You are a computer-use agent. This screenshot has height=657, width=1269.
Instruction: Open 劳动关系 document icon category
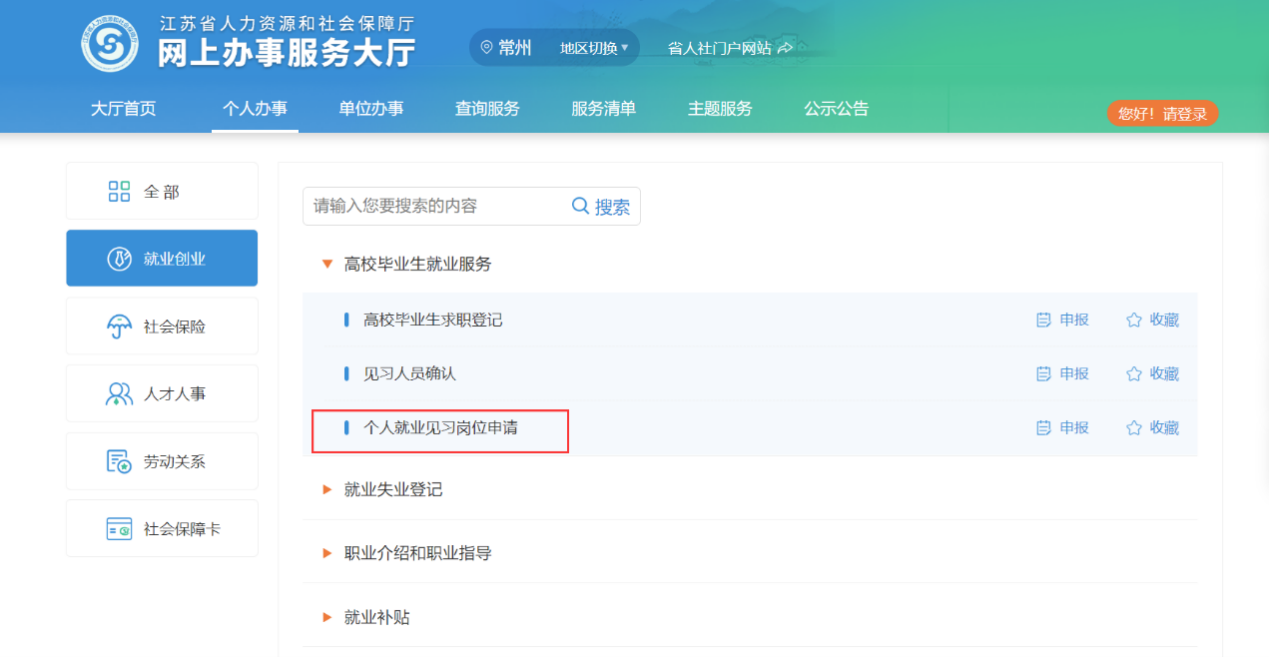(119, 462)
